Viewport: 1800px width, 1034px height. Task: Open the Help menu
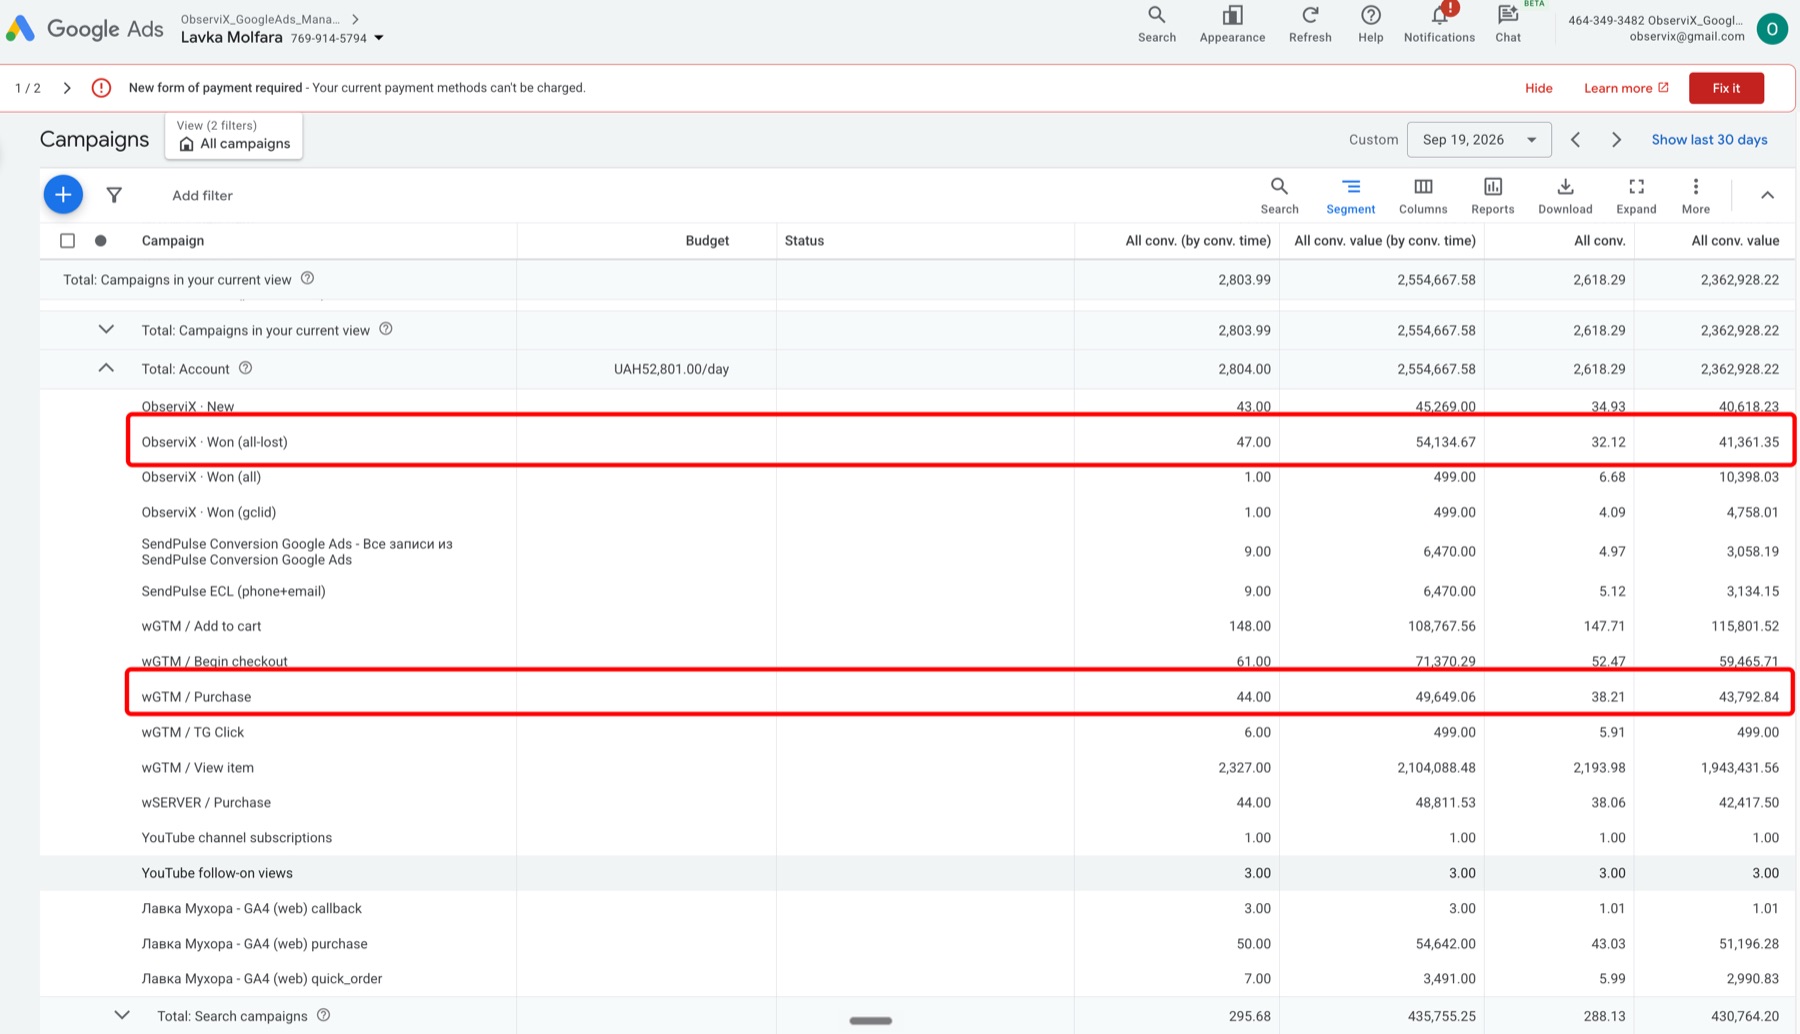coord(1371,24)
